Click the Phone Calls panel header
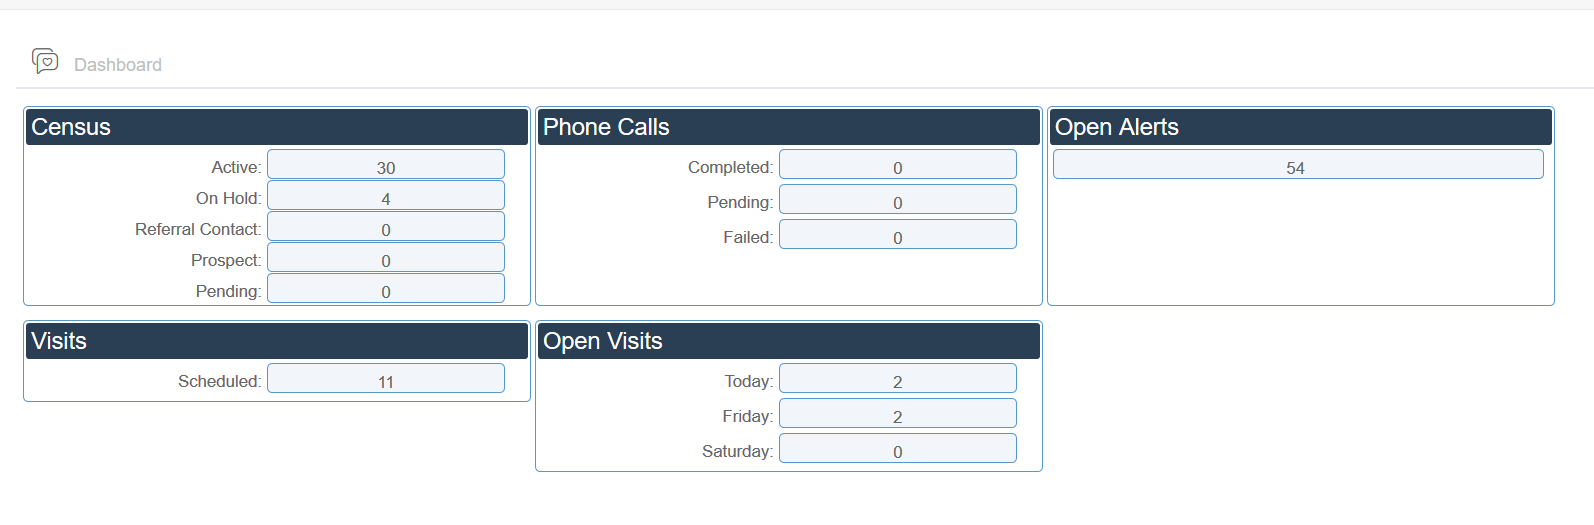1594x525 pixels. [789, 127]
